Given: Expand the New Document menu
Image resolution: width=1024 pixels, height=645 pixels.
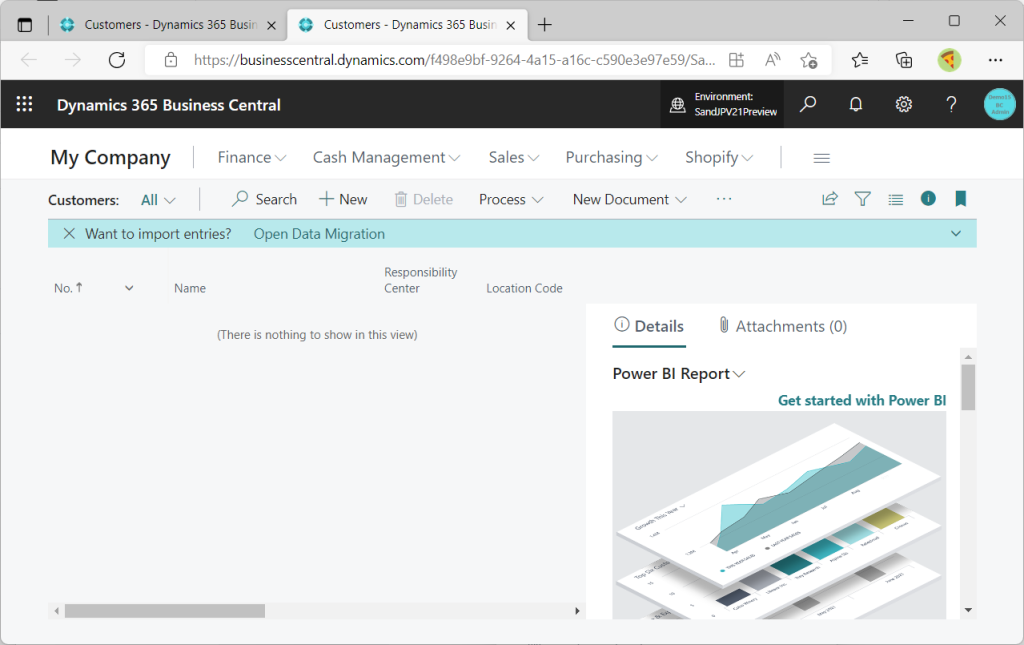Looking at the screenshot, I should coord(630,199).
